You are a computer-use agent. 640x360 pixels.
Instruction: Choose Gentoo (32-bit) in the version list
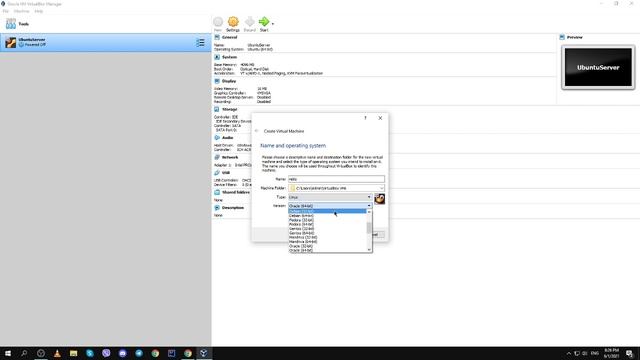(328, 229)
